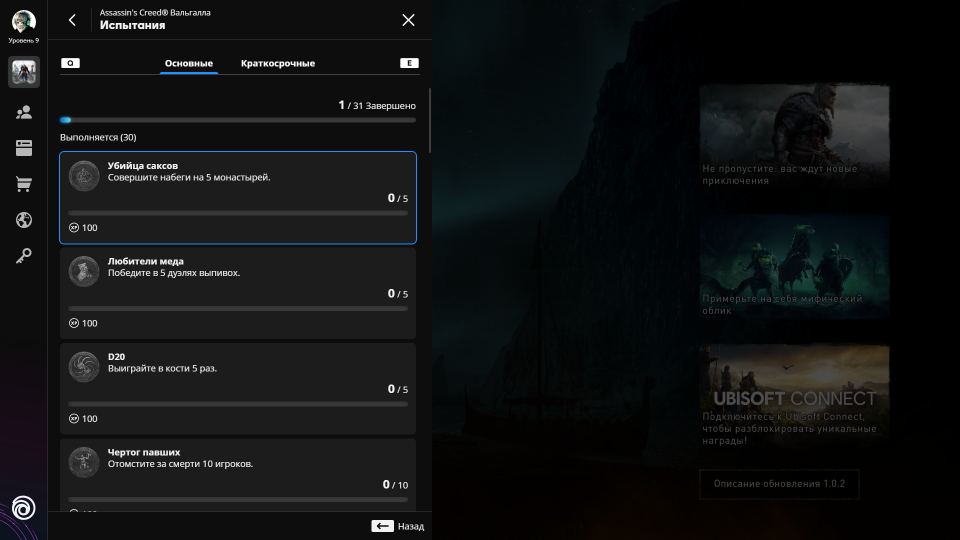Open Описание обновления 1.0.2 button
The image size is (960, 540).
click(x=779, y=484)
